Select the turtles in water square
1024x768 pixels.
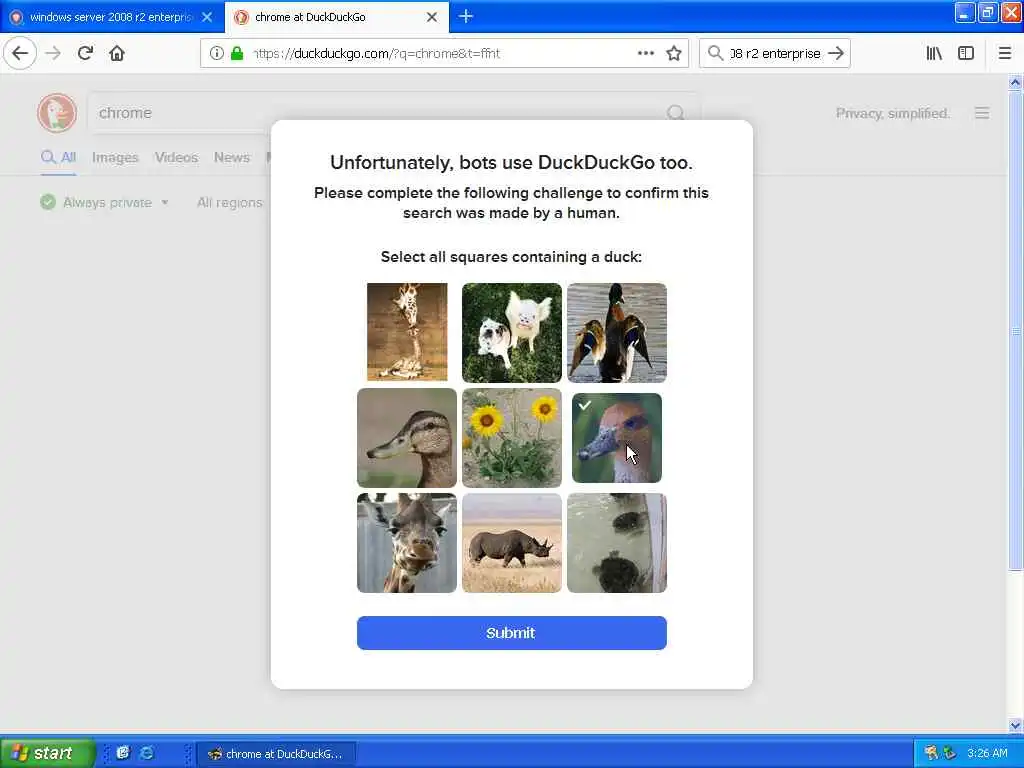[616, 543]
